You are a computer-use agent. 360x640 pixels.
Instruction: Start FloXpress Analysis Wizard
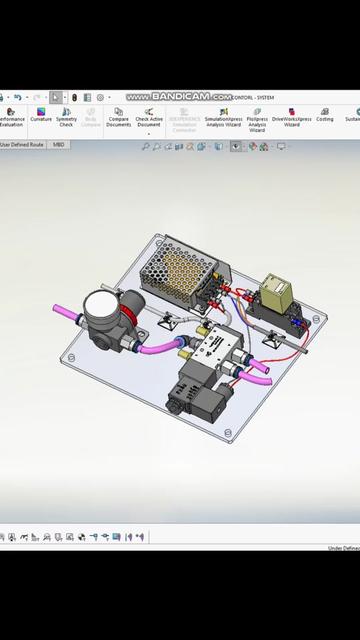pos(257,120)
